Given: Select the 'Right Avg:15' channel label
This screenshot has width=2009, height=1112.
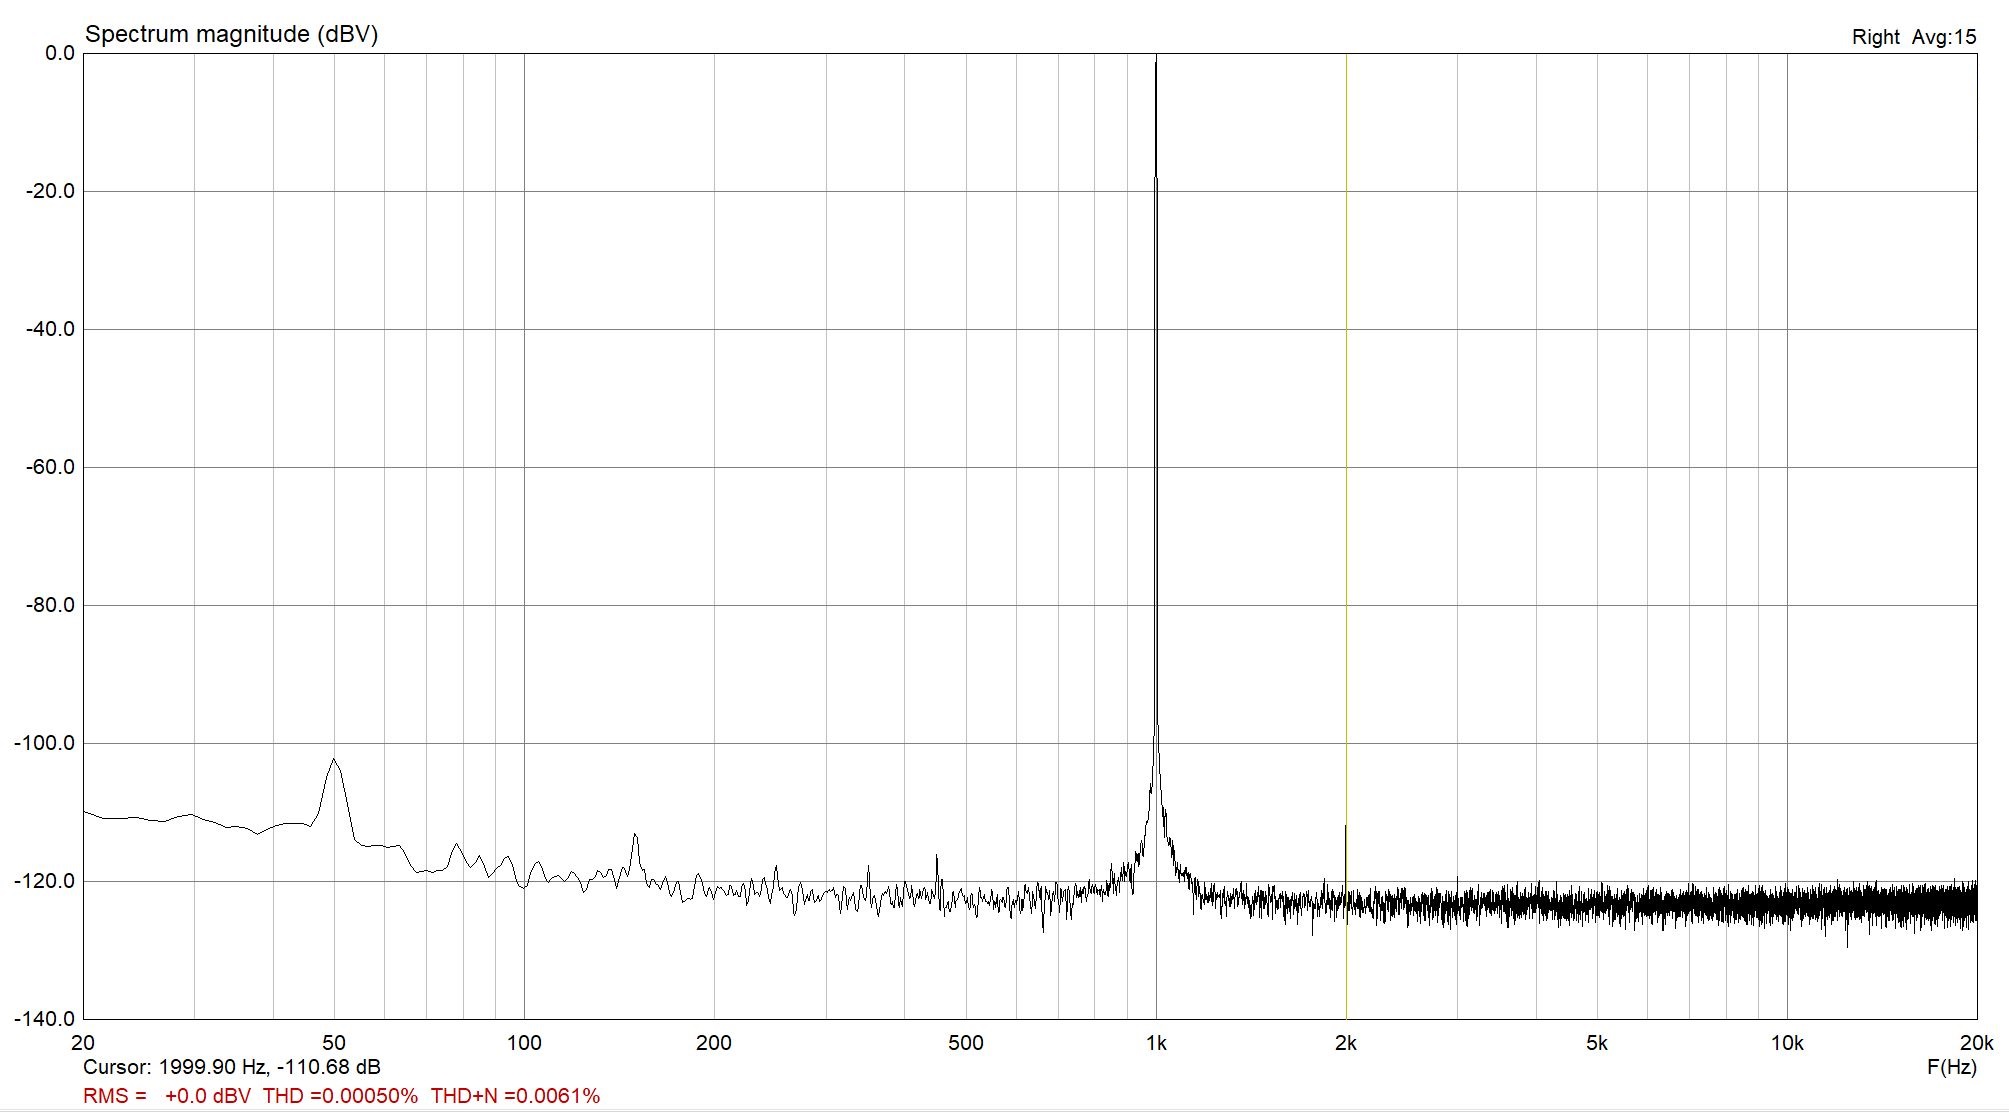Looking at the screenshot, I should point(1914,37).
